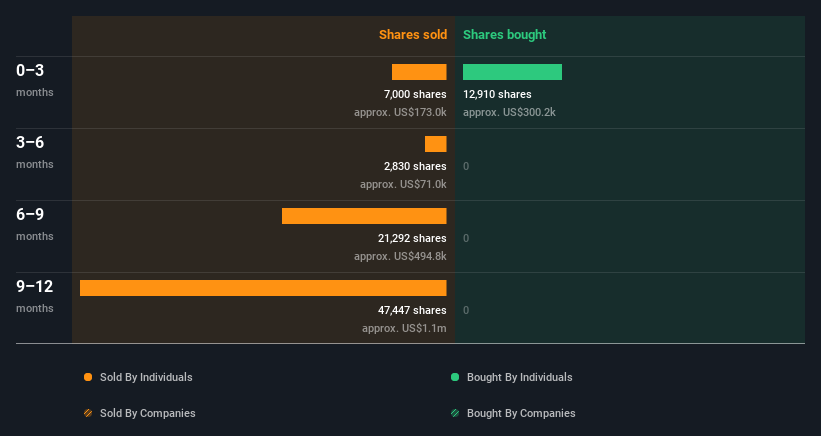Screen dimensions: 821x436
Task: Click the Shares sold column header
Action: [x=413, y=35]
